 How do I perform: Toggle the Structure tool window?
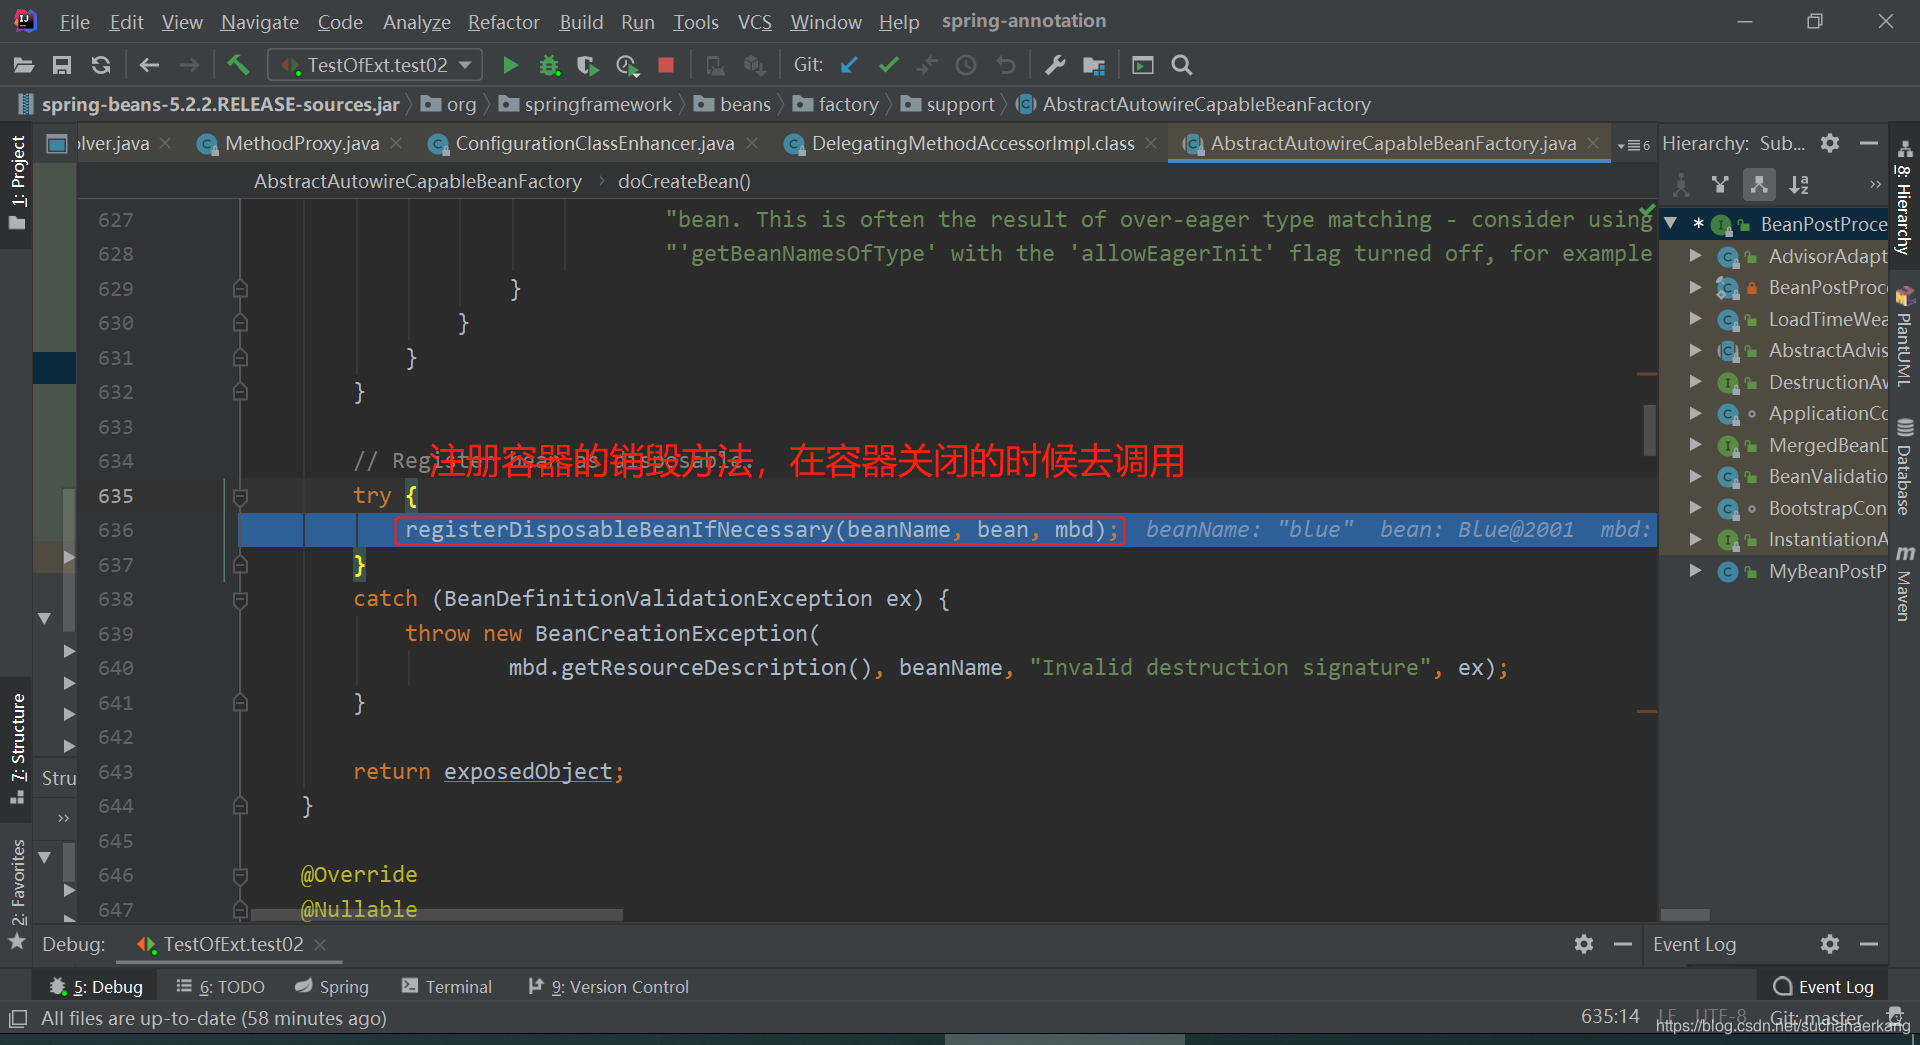(17, 748)
